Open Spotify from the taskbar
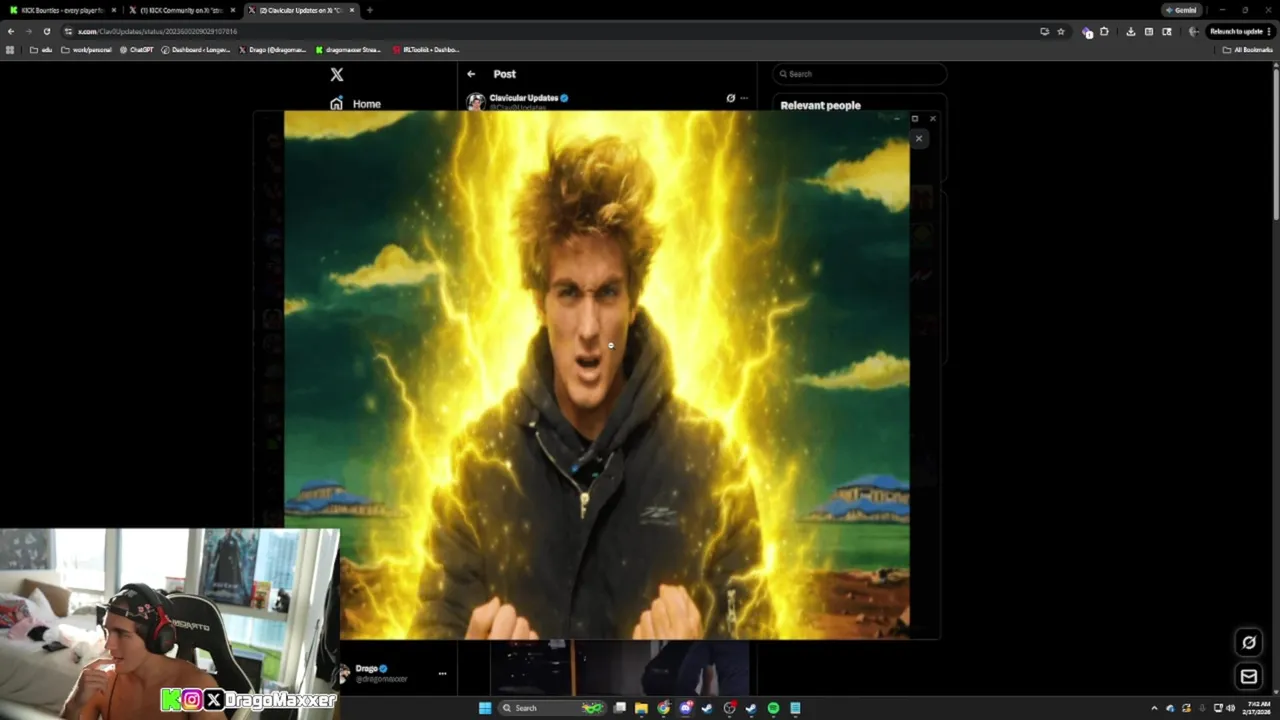 click(x=773, y=708)
